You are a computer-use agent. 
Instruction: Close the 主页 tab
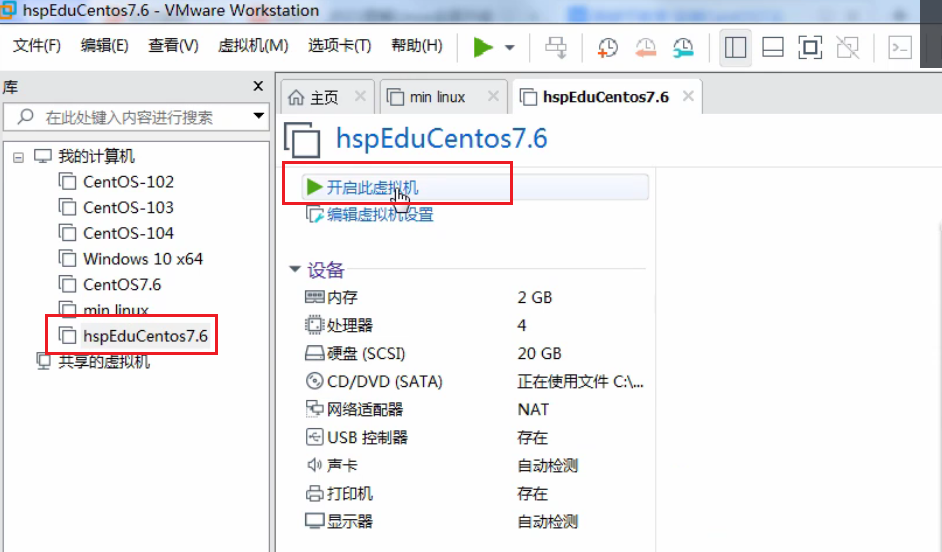[x=360, y=96]
